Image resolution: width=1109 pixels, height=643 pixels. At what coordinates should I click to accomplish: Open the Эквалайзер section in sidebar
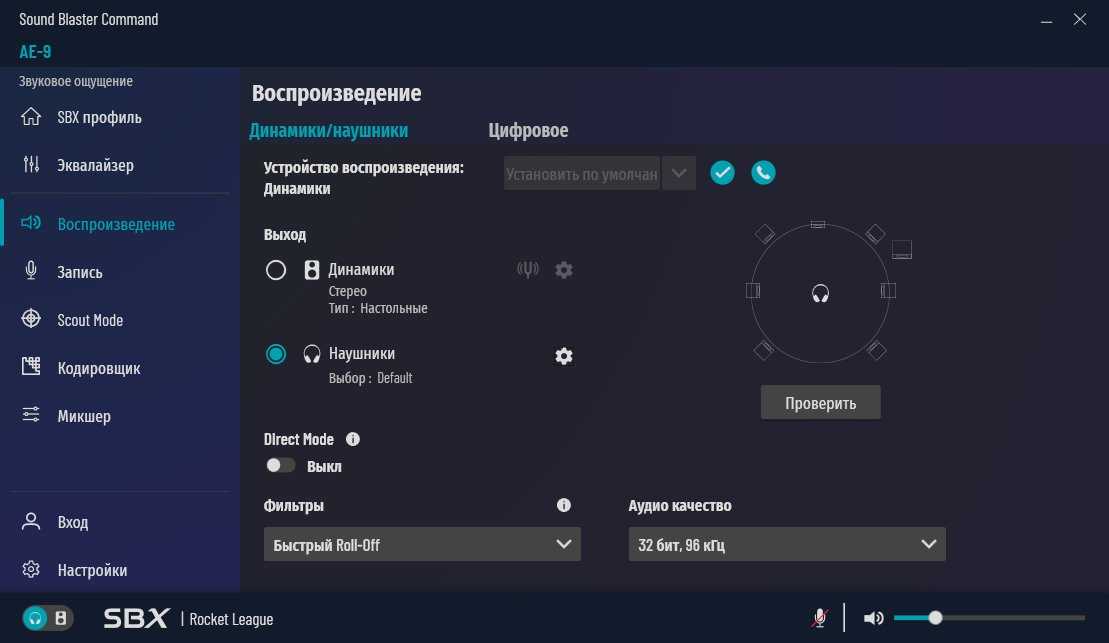tap(95, 166)
